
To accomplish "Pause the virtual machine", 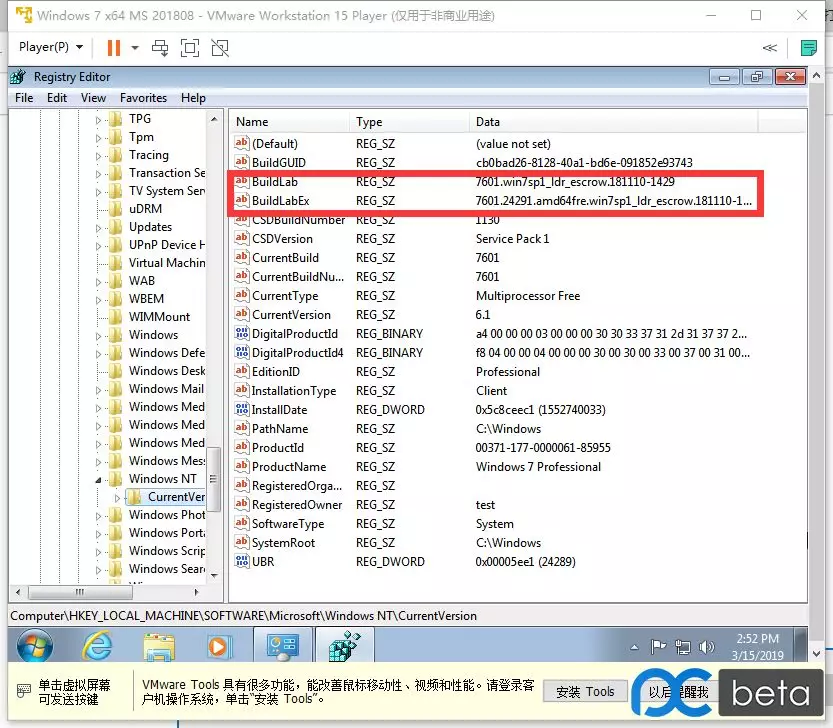I will (114, 48).
